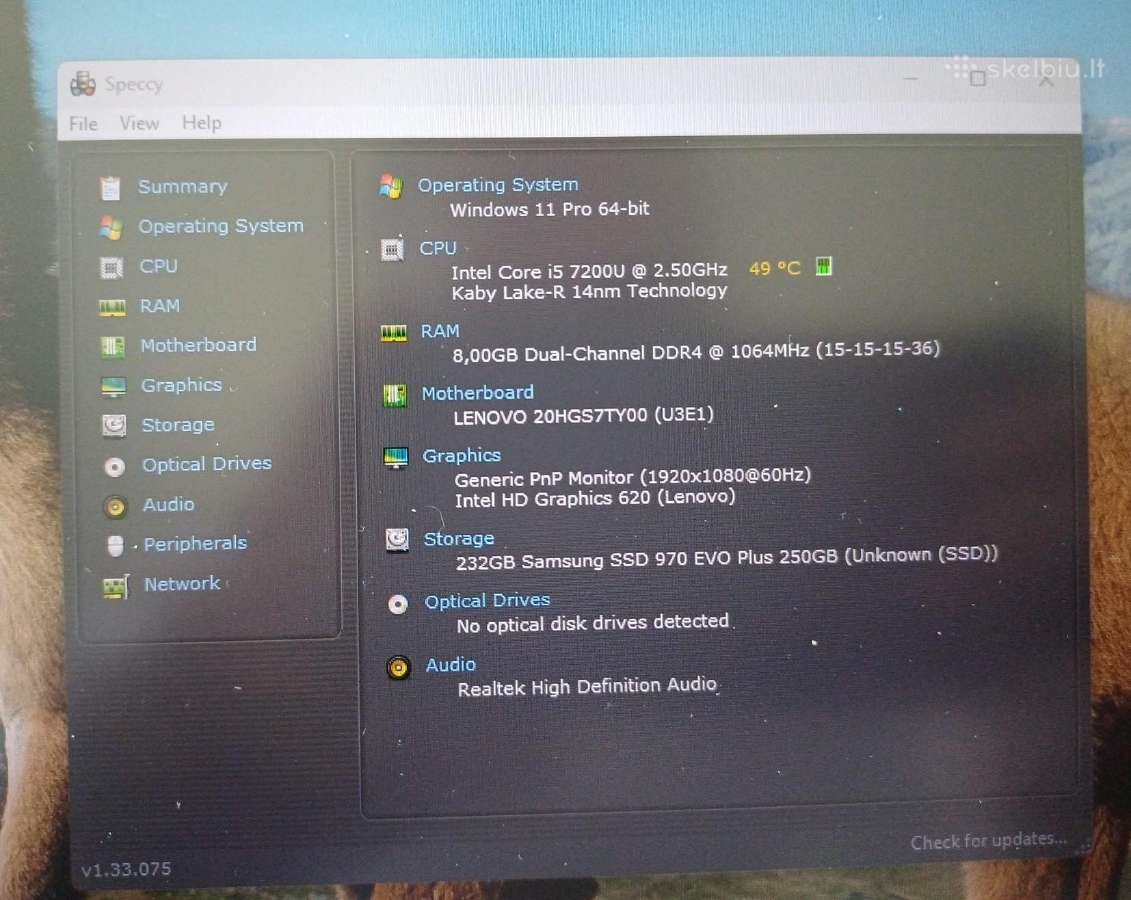Click the Optical Drives disc icon in summary

397,604
